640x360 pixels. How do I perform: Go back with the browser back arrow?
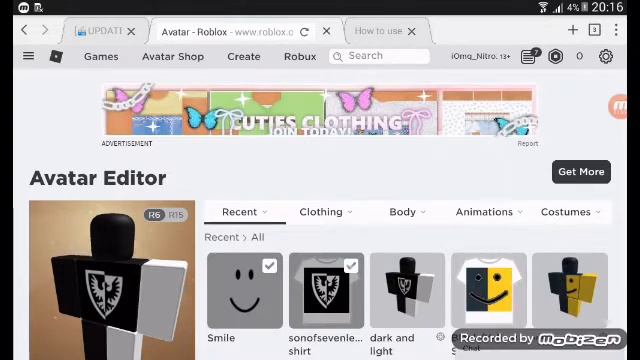click(24, 30)
